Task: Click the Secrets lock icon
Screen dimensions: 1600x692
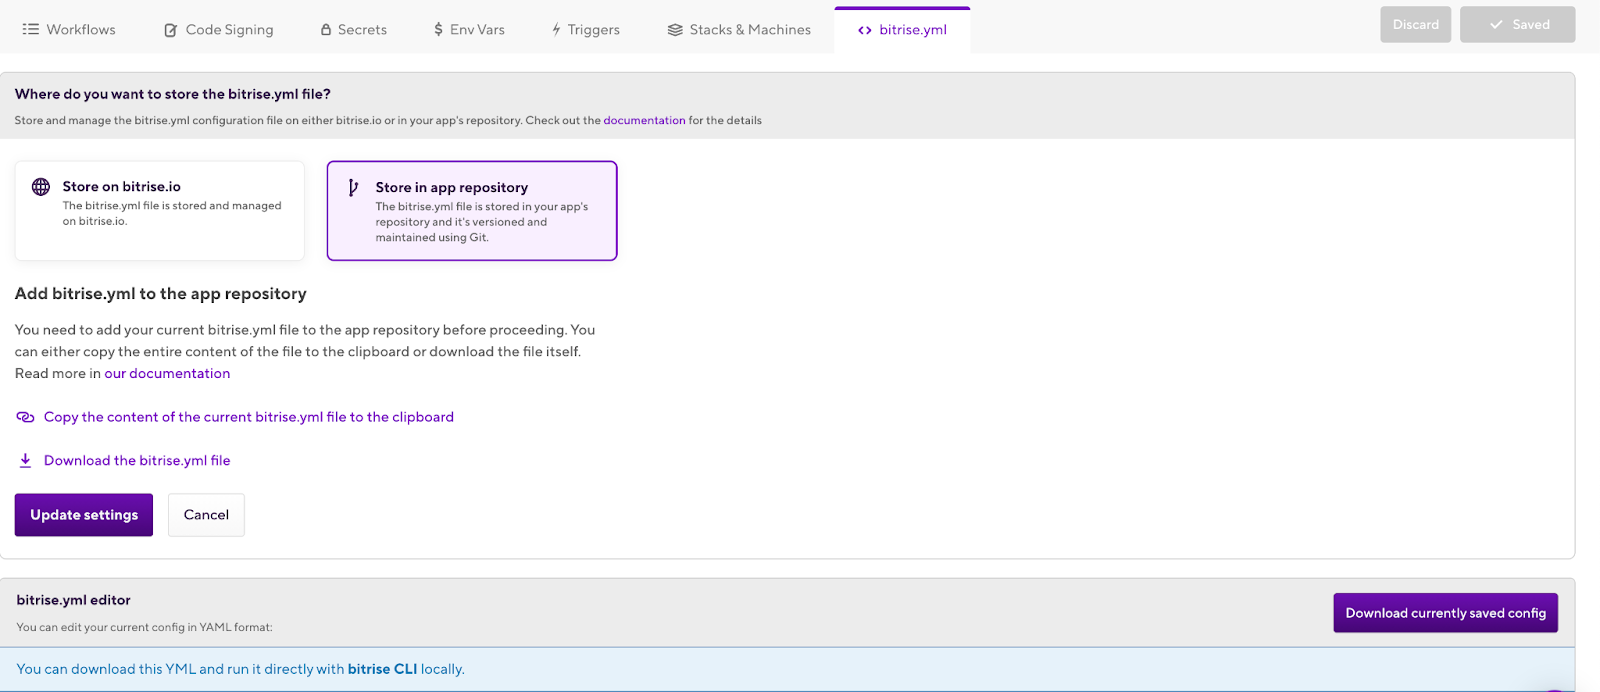Action: (x=326, y=30)
